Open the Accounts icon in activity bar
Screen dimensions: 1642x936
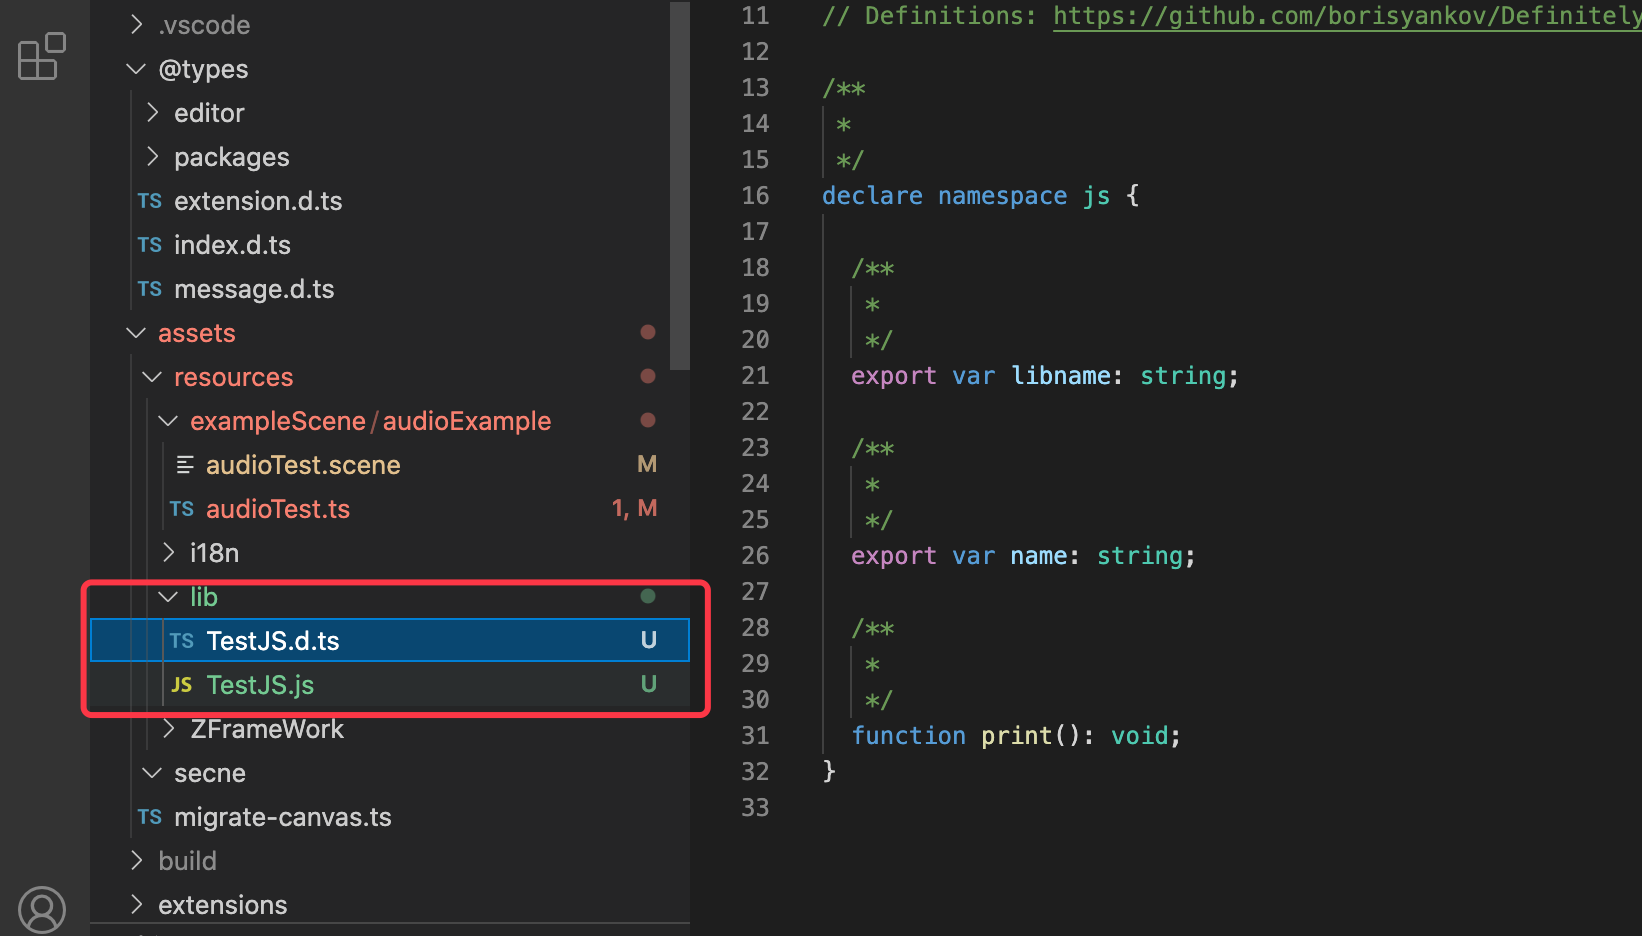click(x=42, y=909)
